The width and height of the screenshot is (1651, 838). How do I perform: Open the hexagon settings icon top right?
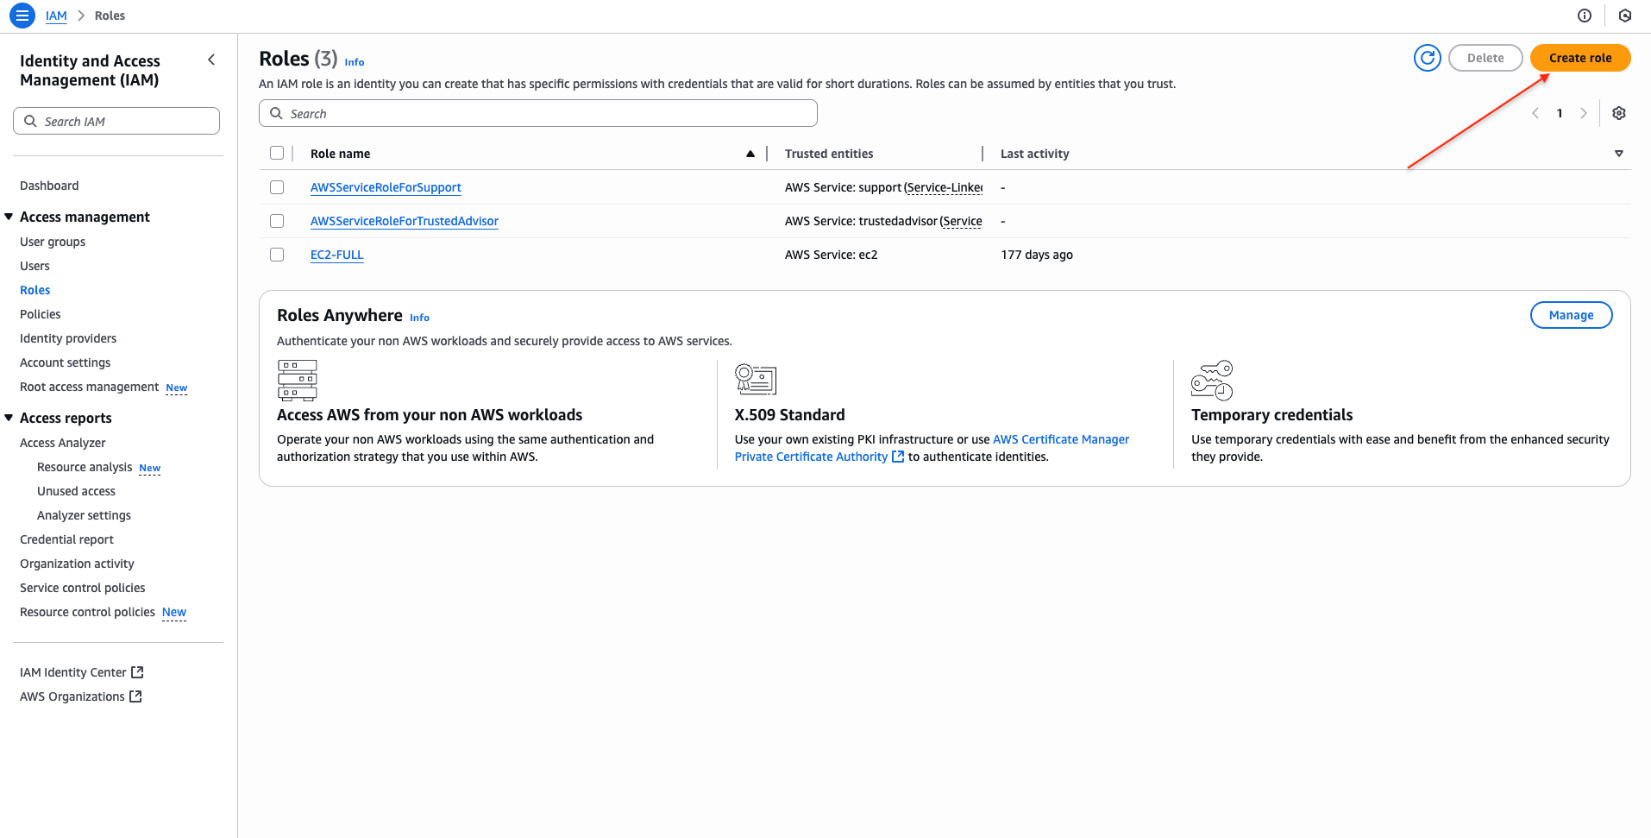tap(1625, 16)
